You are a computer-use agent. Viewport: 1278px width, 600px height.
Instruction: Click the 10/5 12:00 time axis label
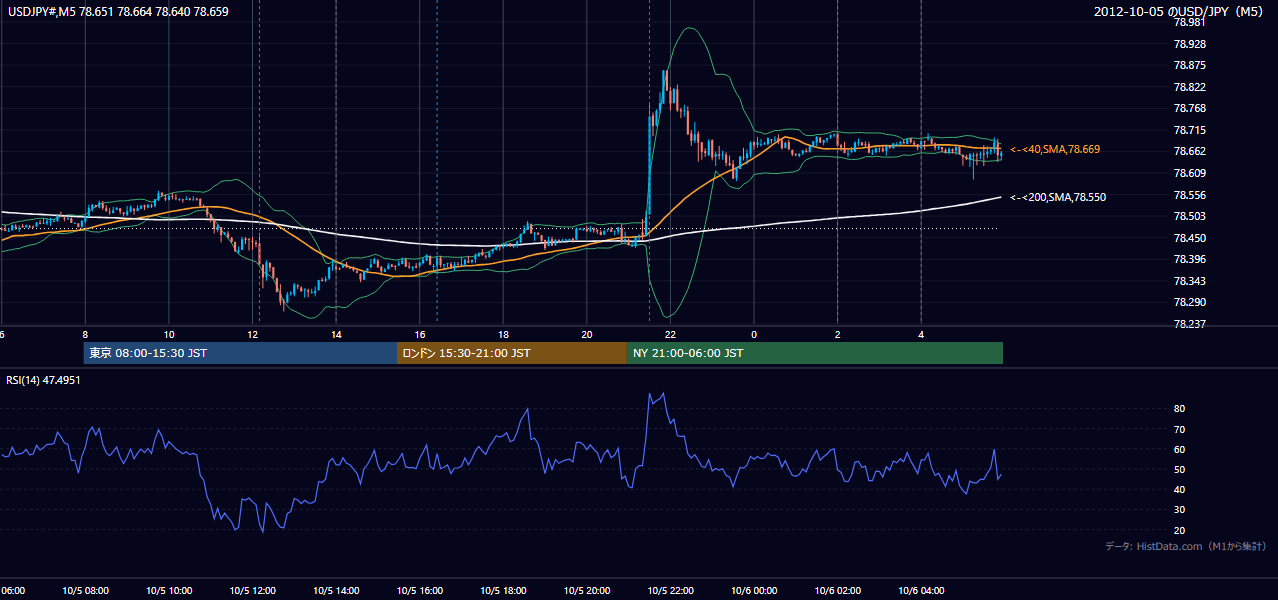click(252, 590)
